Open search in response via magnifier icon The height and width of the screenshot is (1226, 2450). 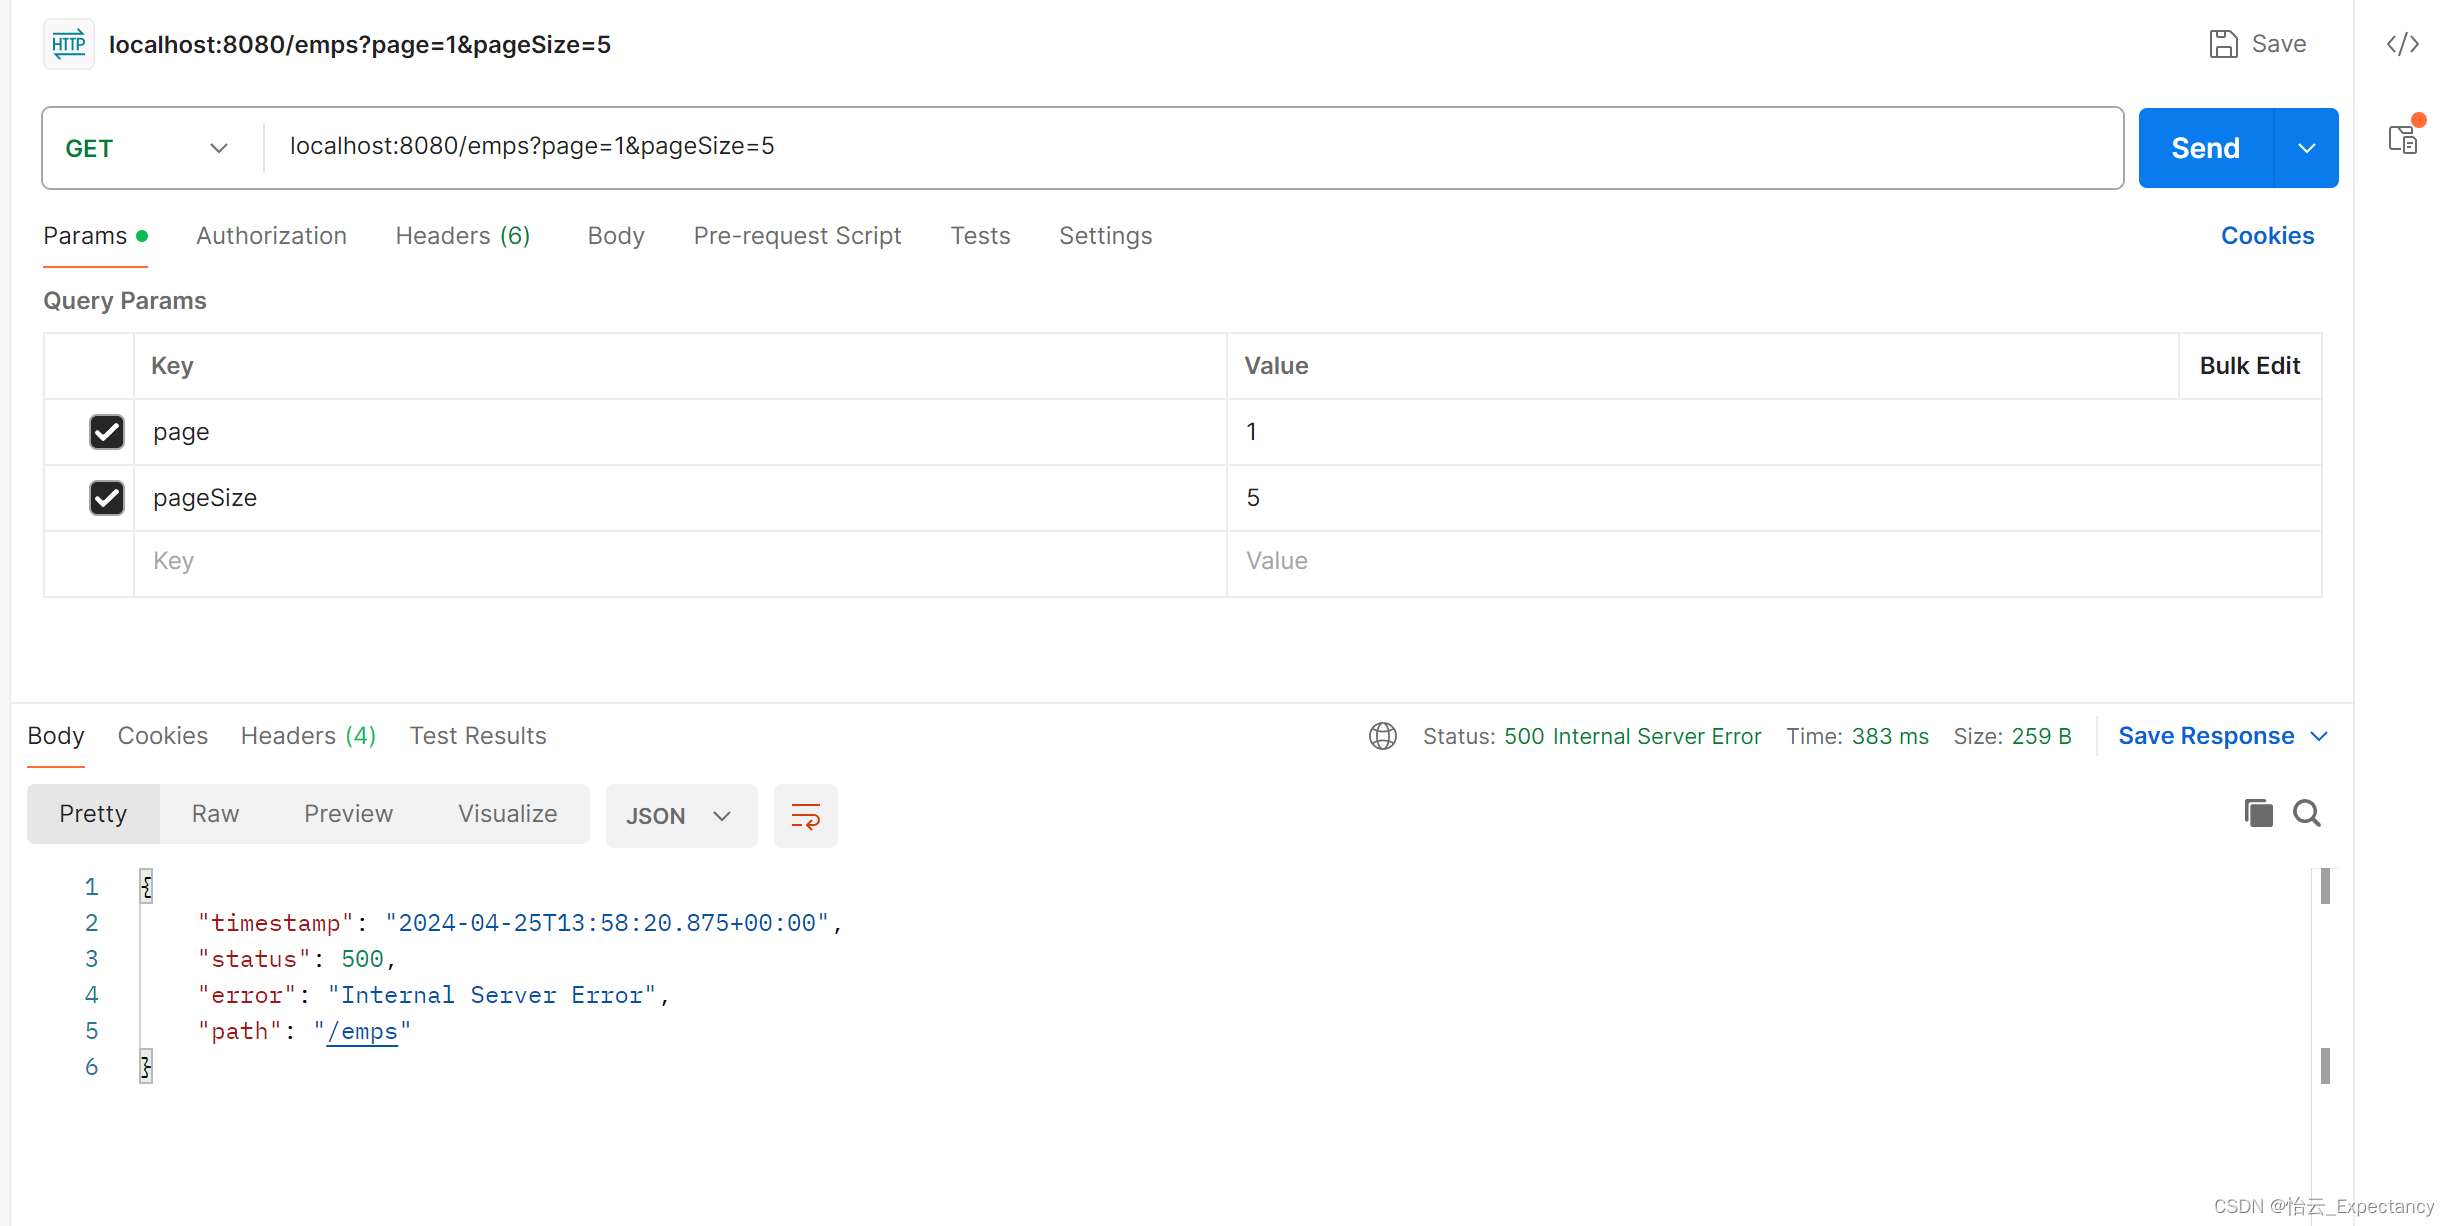point(2307,813)
